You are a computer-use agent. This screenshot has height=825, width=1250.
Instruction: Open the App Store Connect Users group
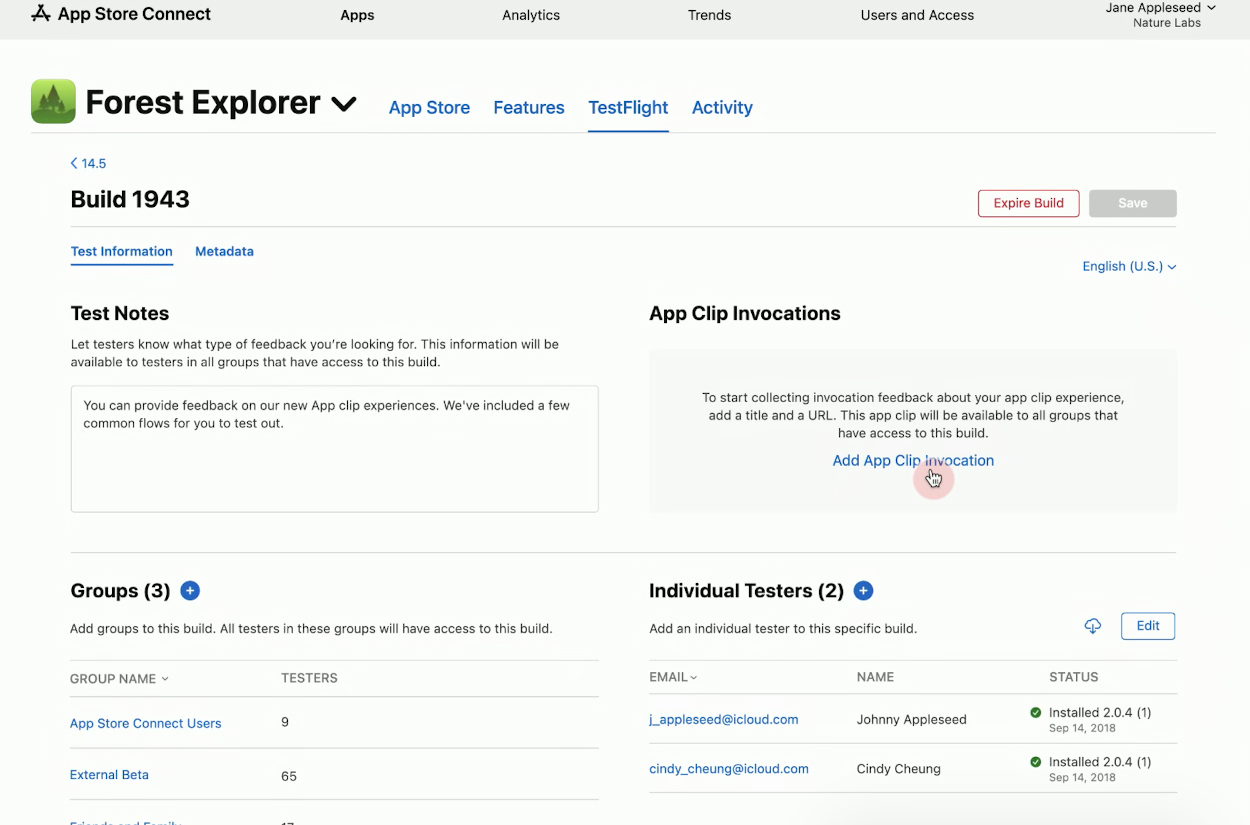click(x=146, y=723)
